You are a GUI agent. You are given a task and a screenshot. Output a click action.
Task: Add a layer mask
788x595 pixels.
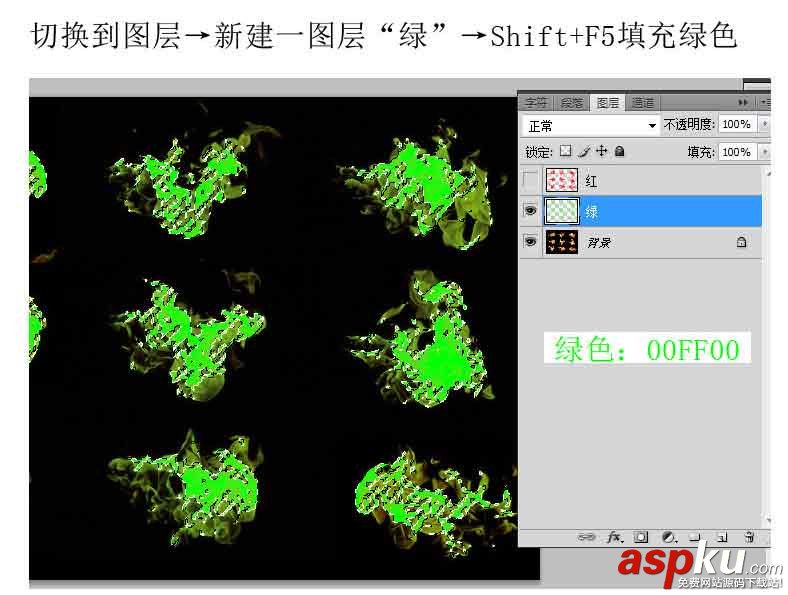[x=641, y=537]
